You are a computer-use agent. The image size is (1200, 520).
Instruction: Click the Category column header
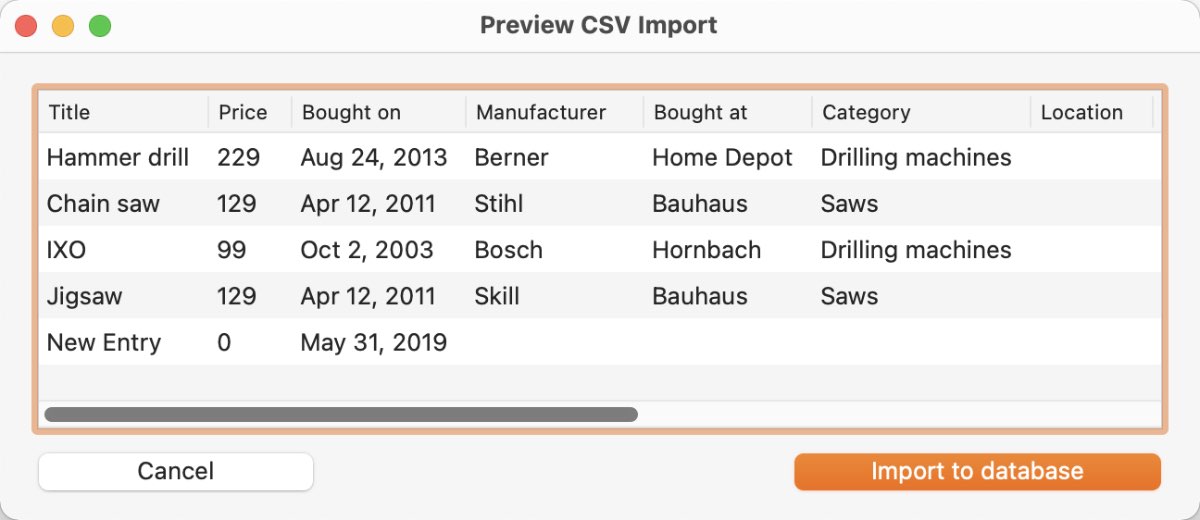921,112
